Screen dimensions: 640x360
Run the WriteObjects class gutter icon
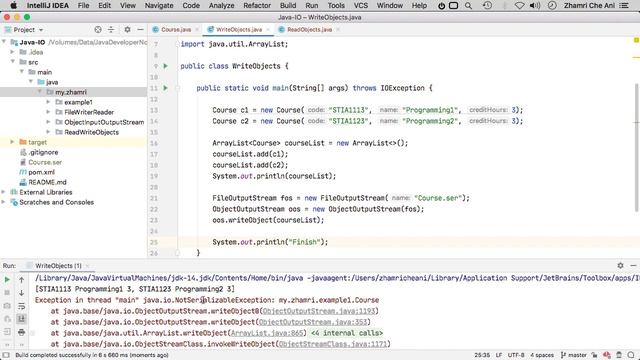(x=165, y=66)
